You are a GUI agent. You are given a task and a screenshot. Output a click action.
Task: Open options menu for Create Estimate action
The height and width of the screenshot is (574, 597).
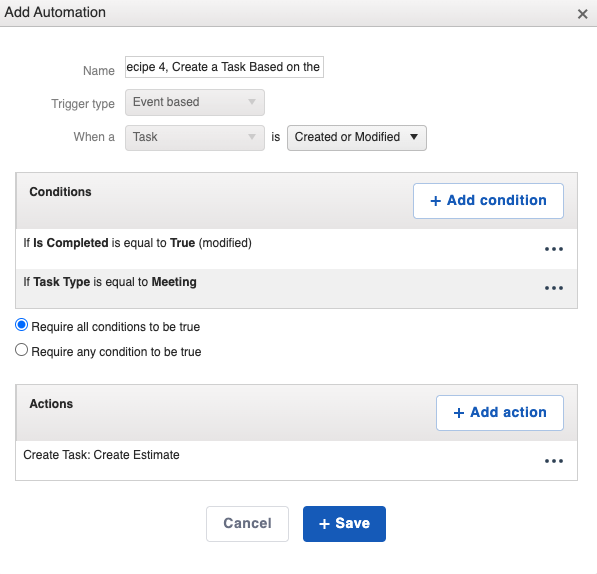[554, 461]
